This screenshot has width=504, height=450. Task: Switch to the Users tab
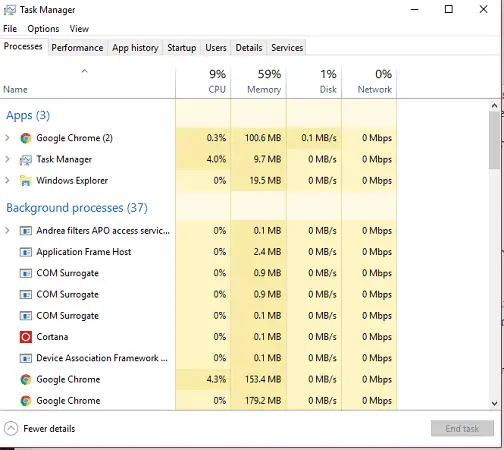click(x=216, y=48)
